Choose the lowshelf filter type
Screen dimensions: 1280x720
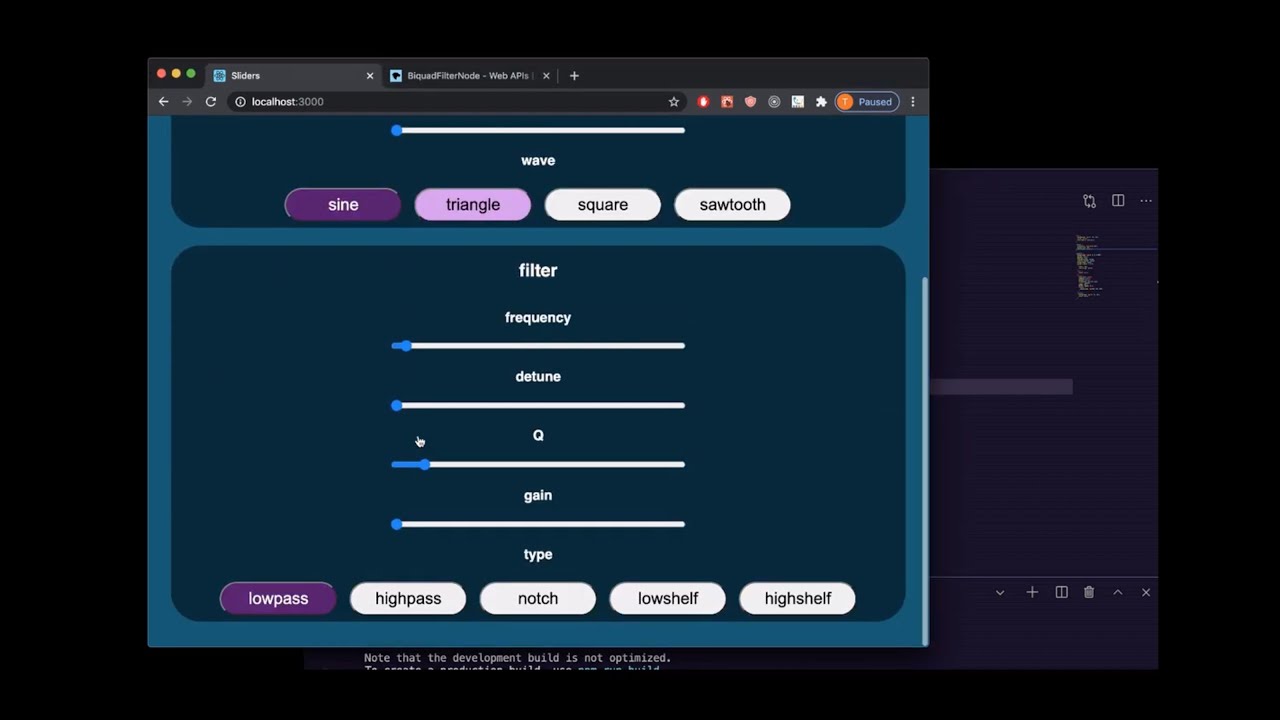(668, 598)
